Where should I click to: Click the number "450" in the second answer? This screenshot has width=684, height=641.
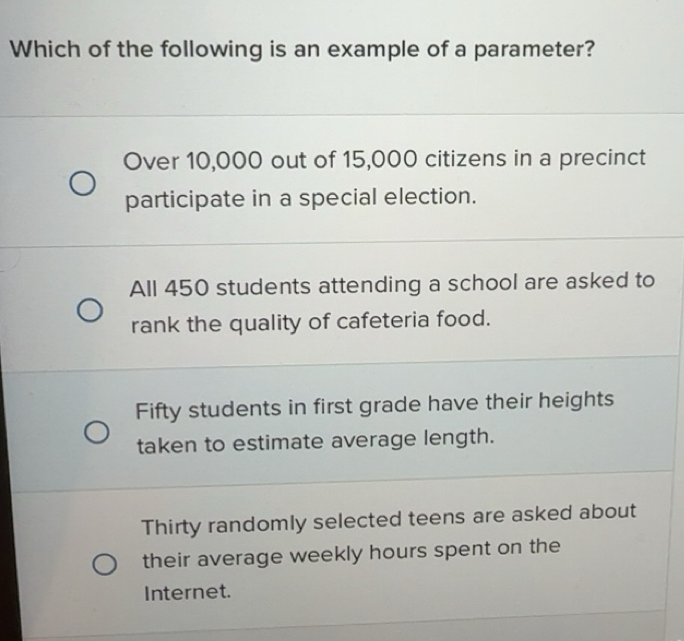pyautogui.click(x=187, y=286)
